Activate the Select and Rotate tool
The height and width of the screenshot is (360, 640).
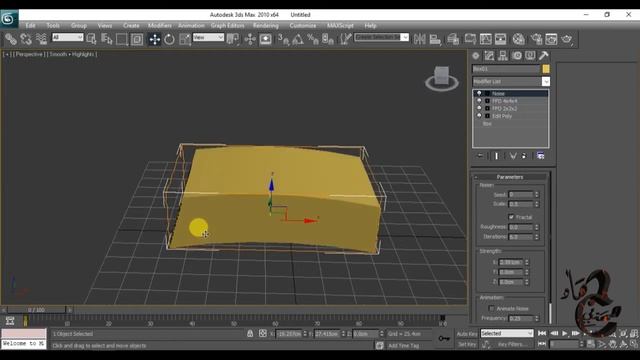(x=169, y=39)
